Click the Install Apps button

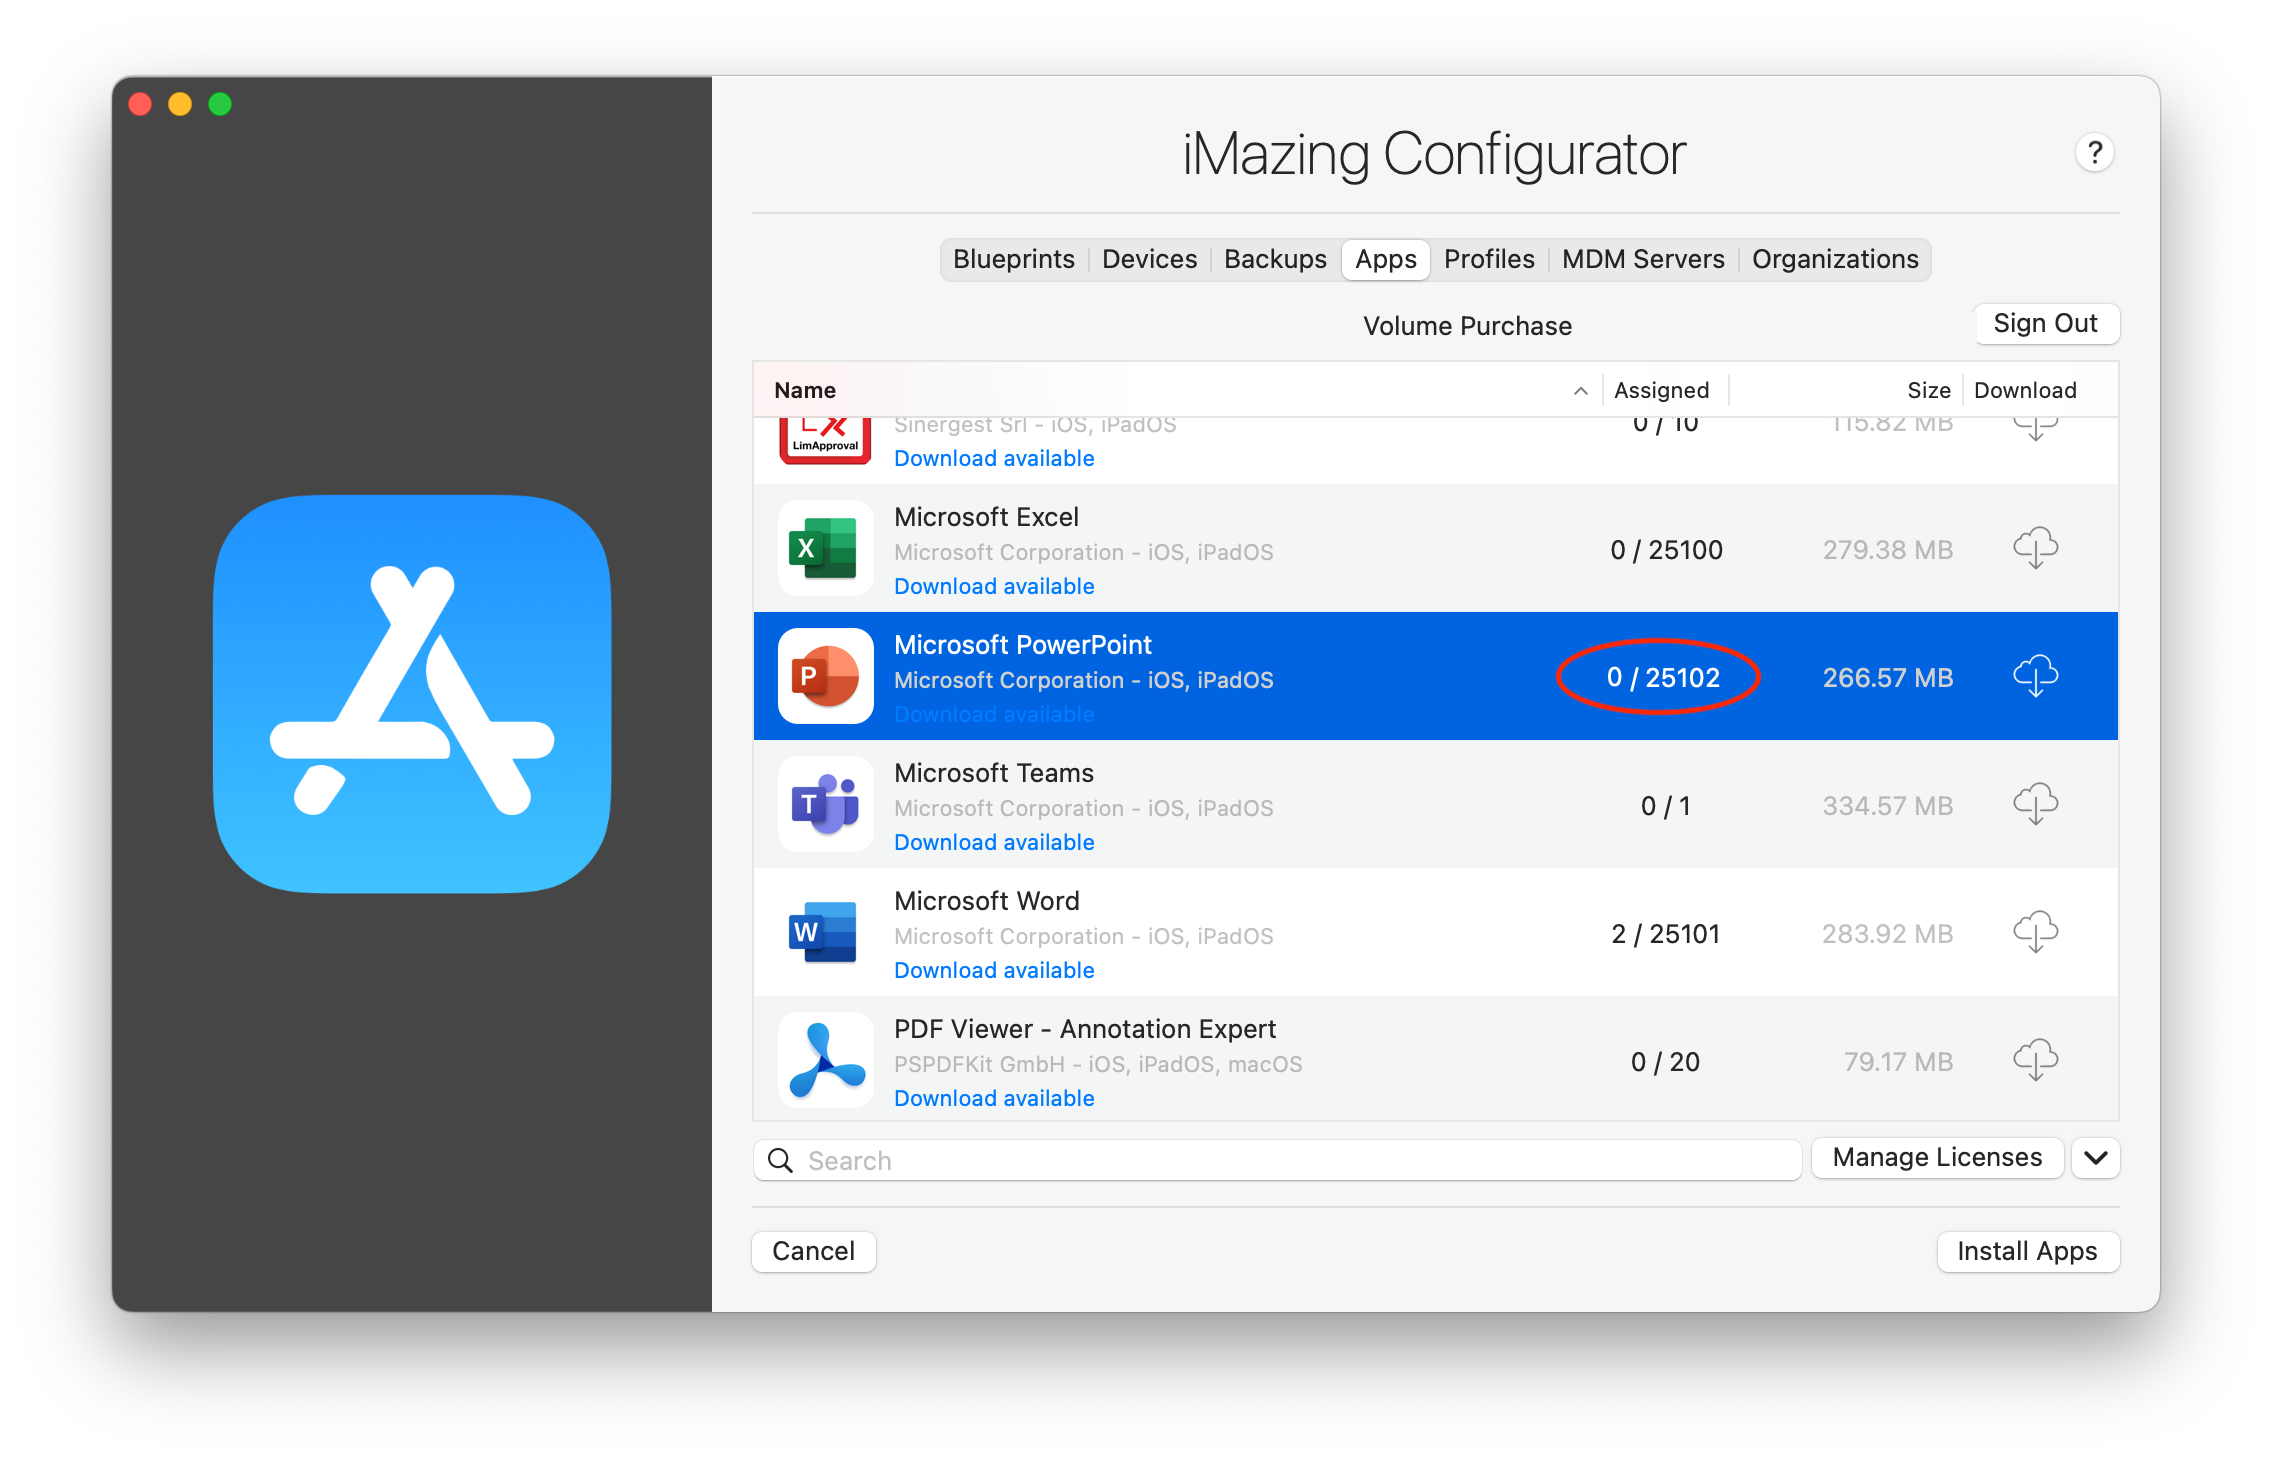2027,1251
